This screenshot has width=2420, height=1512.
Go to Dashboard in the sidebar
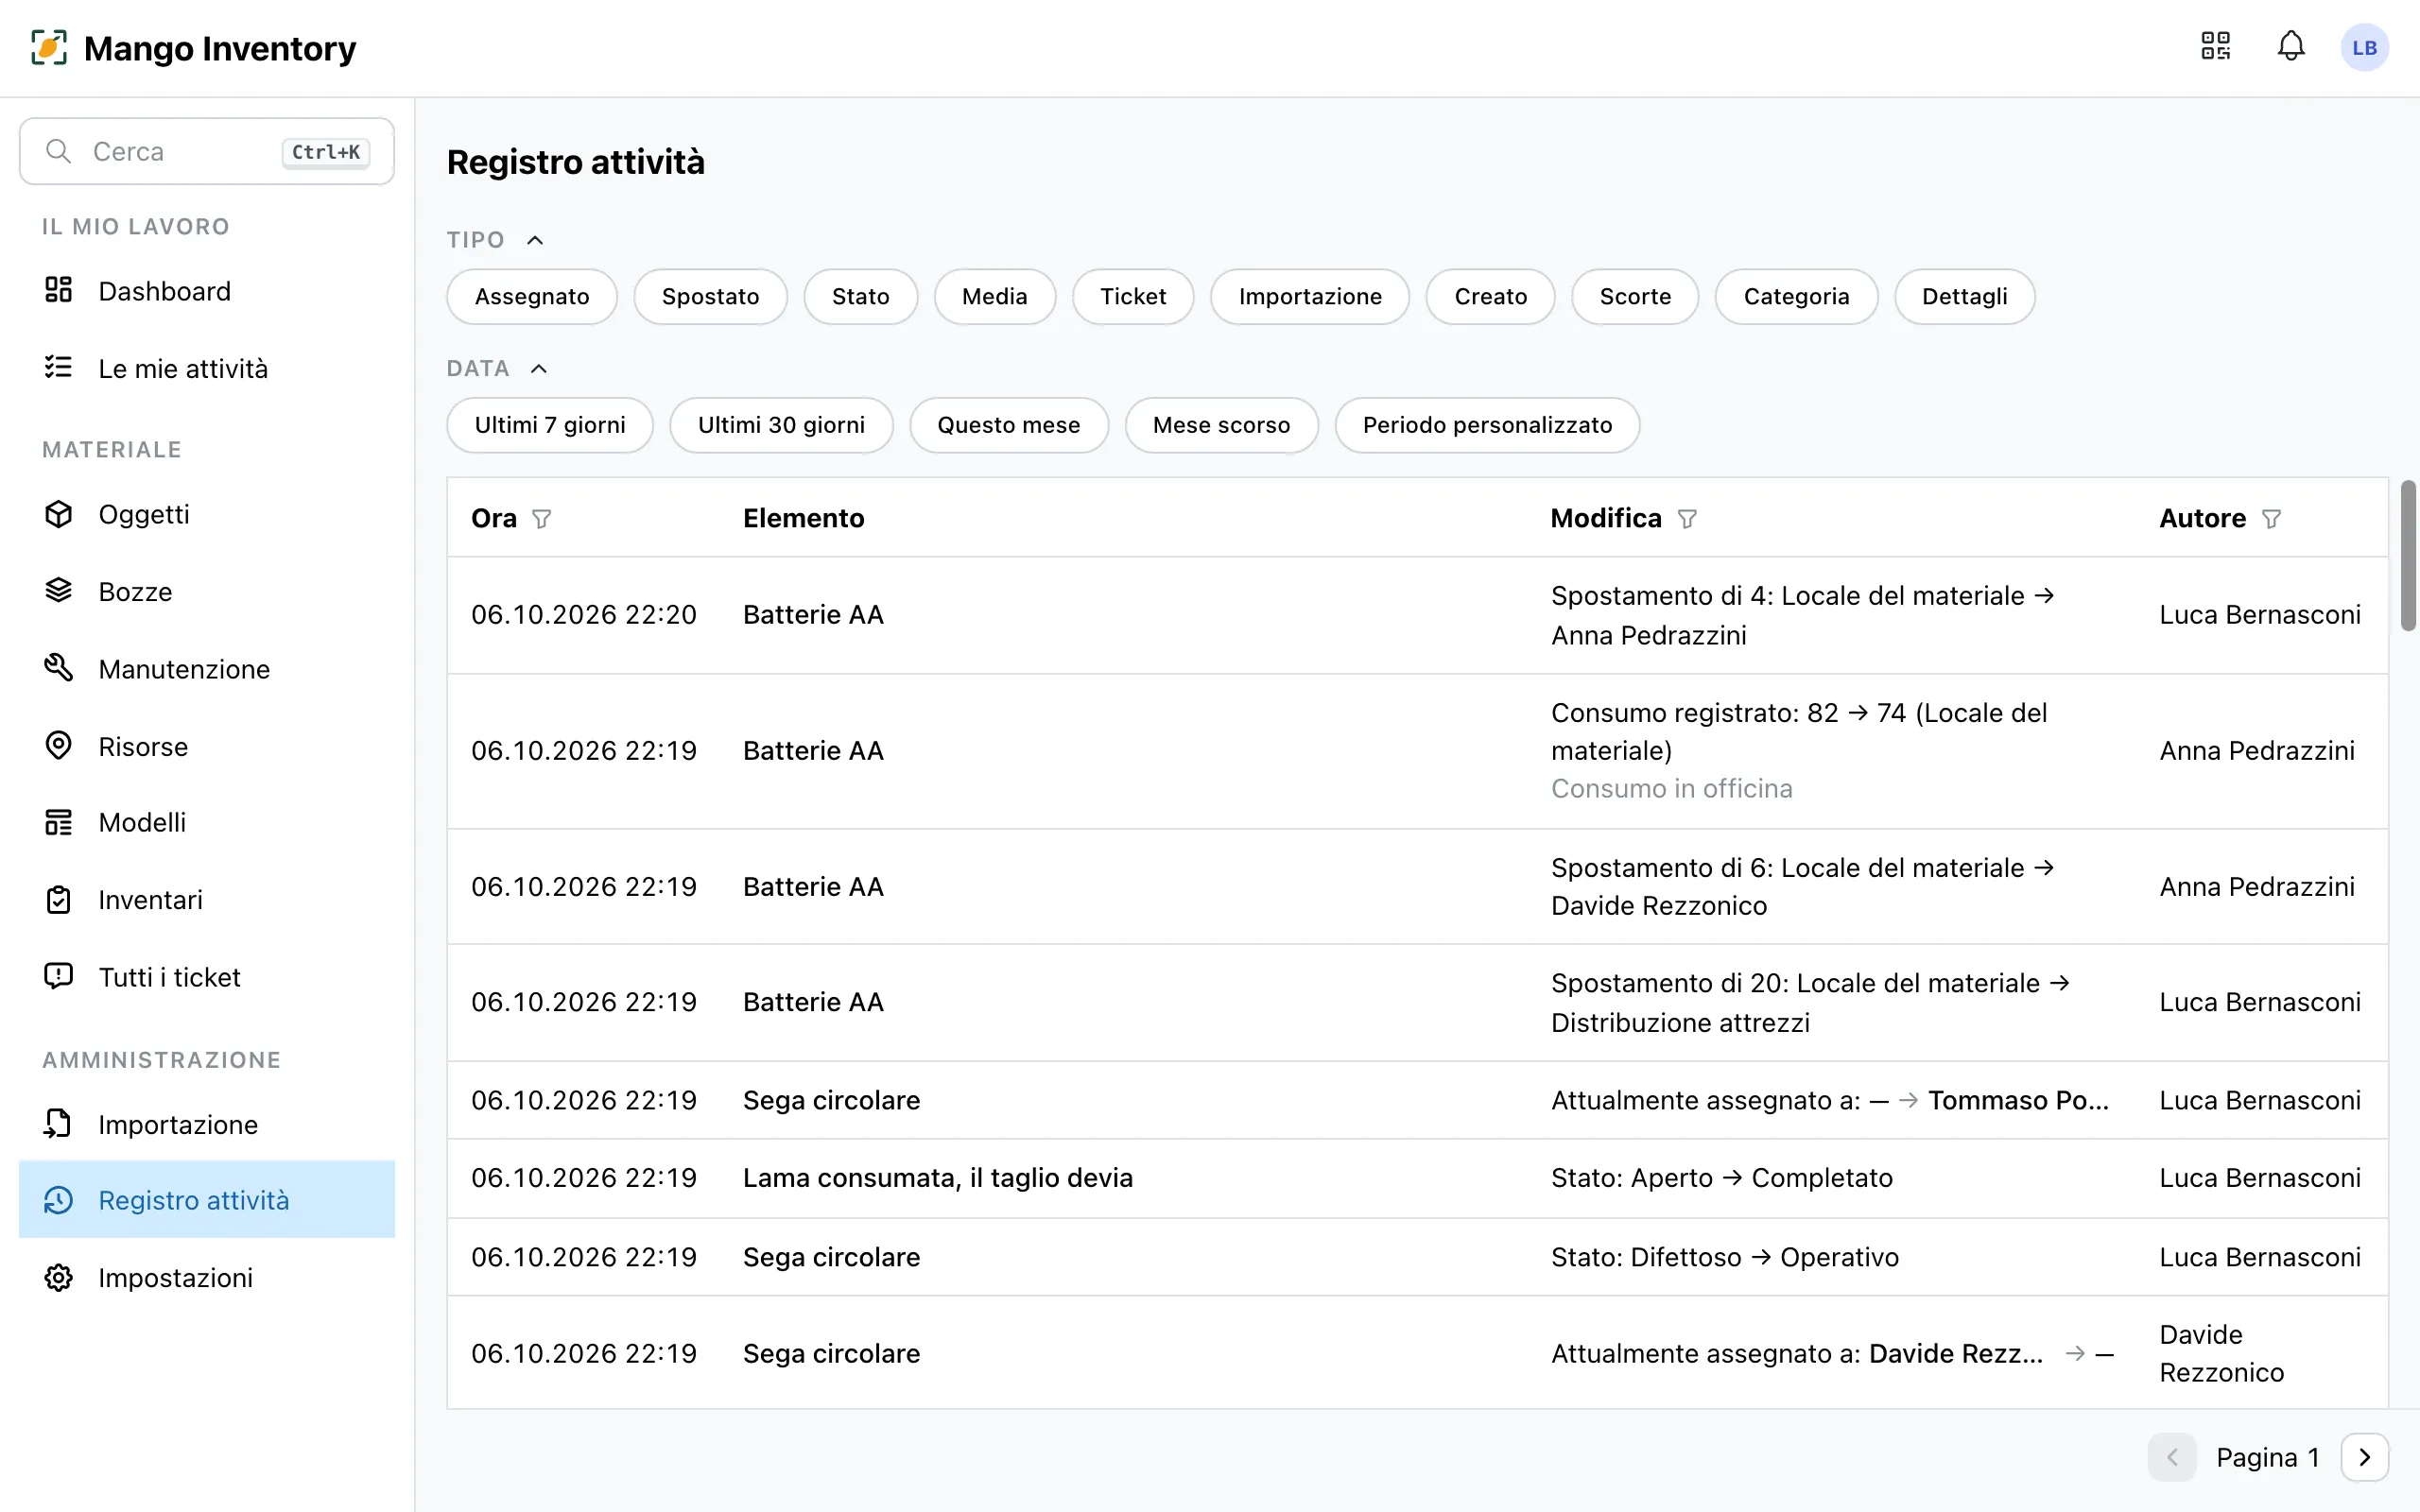tap(207, 291)
